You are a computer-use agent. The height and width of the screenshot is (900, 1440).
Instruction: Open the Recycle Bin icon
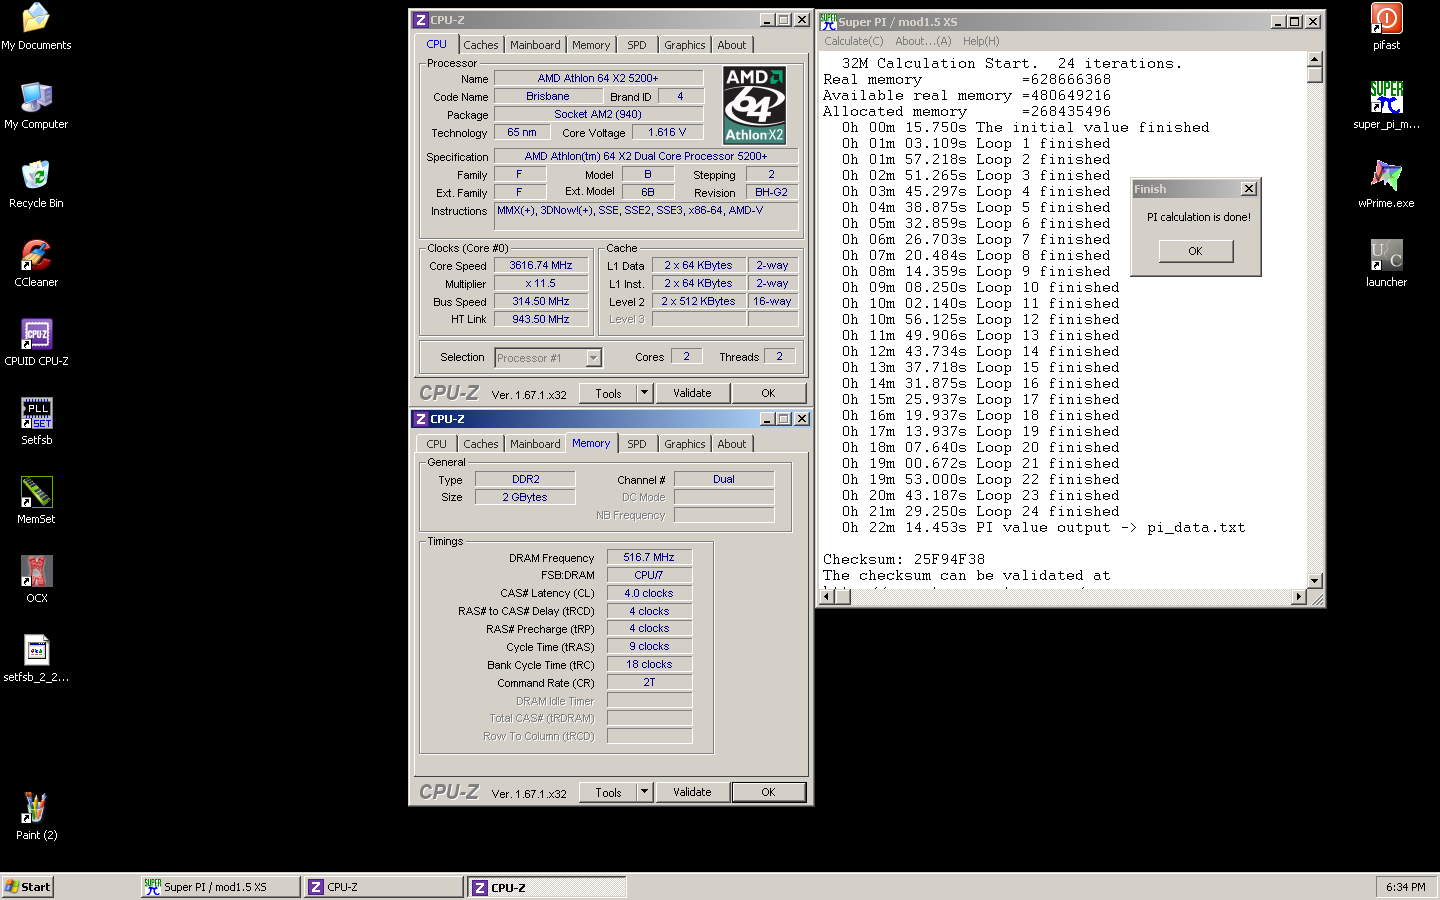click(x=36, y=185)
